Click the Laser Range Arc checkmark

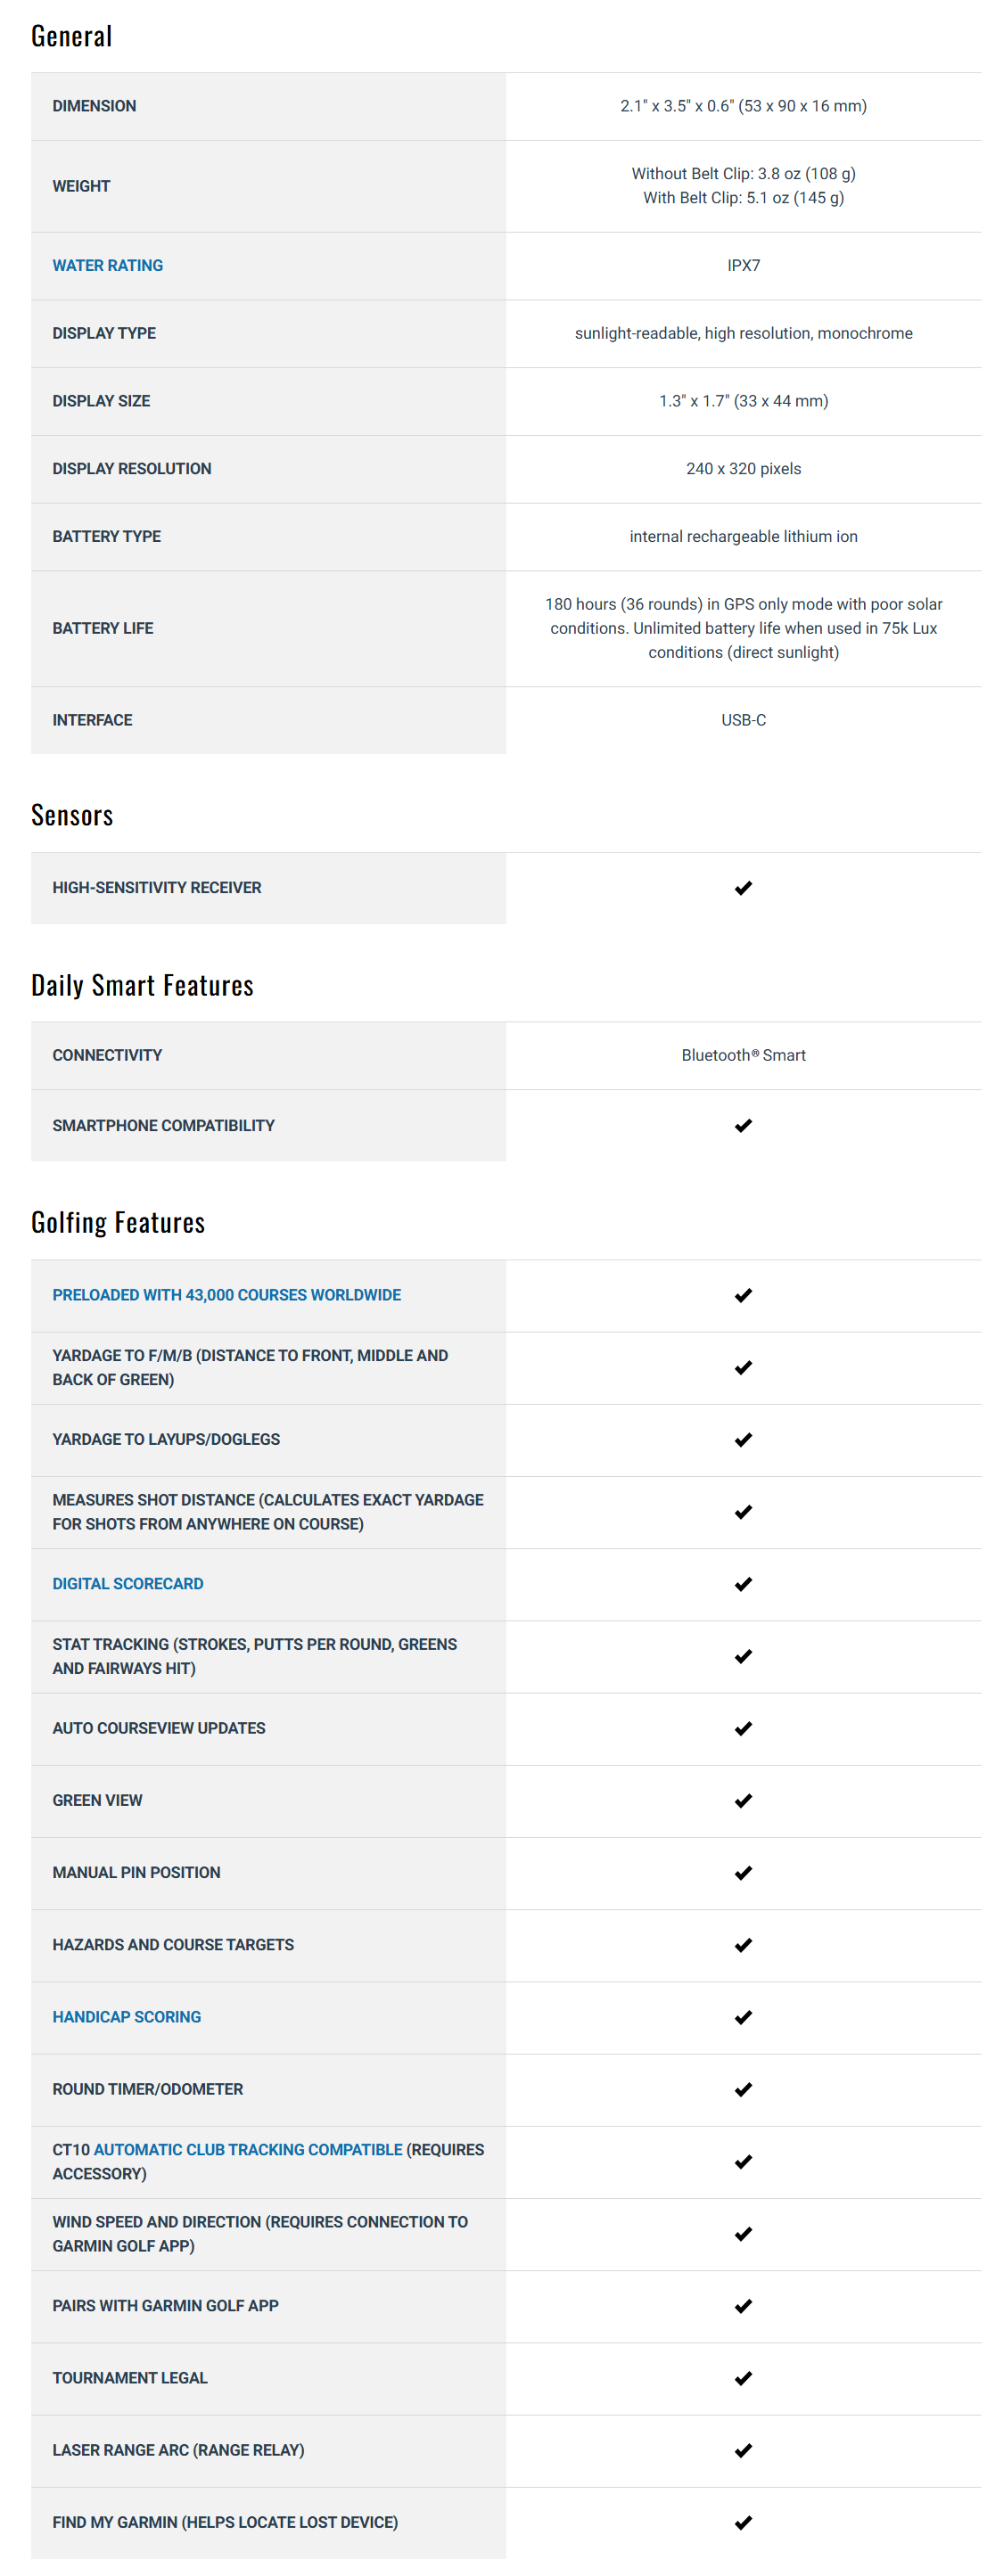coord(742,2450)
